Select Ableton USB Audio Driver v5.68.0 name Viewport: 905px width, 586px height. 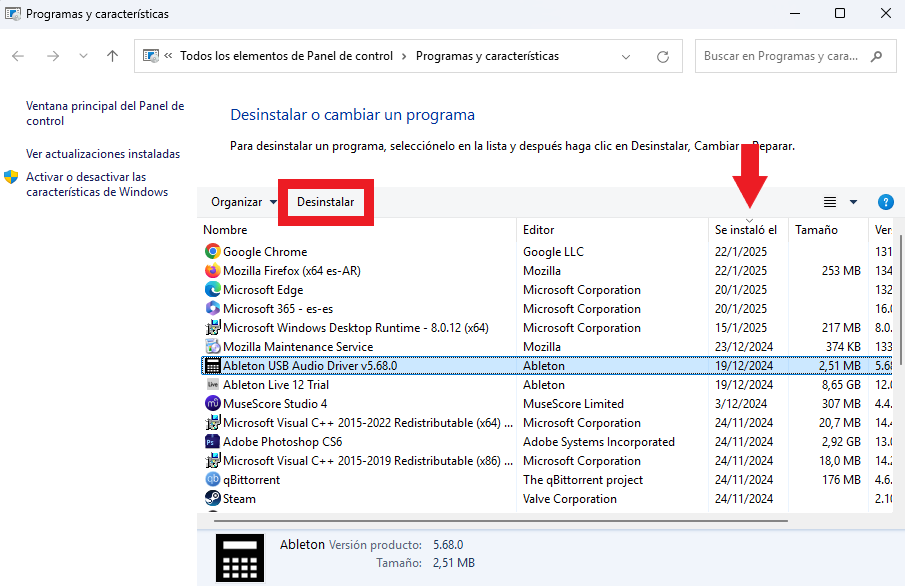[x=310, y=366]
